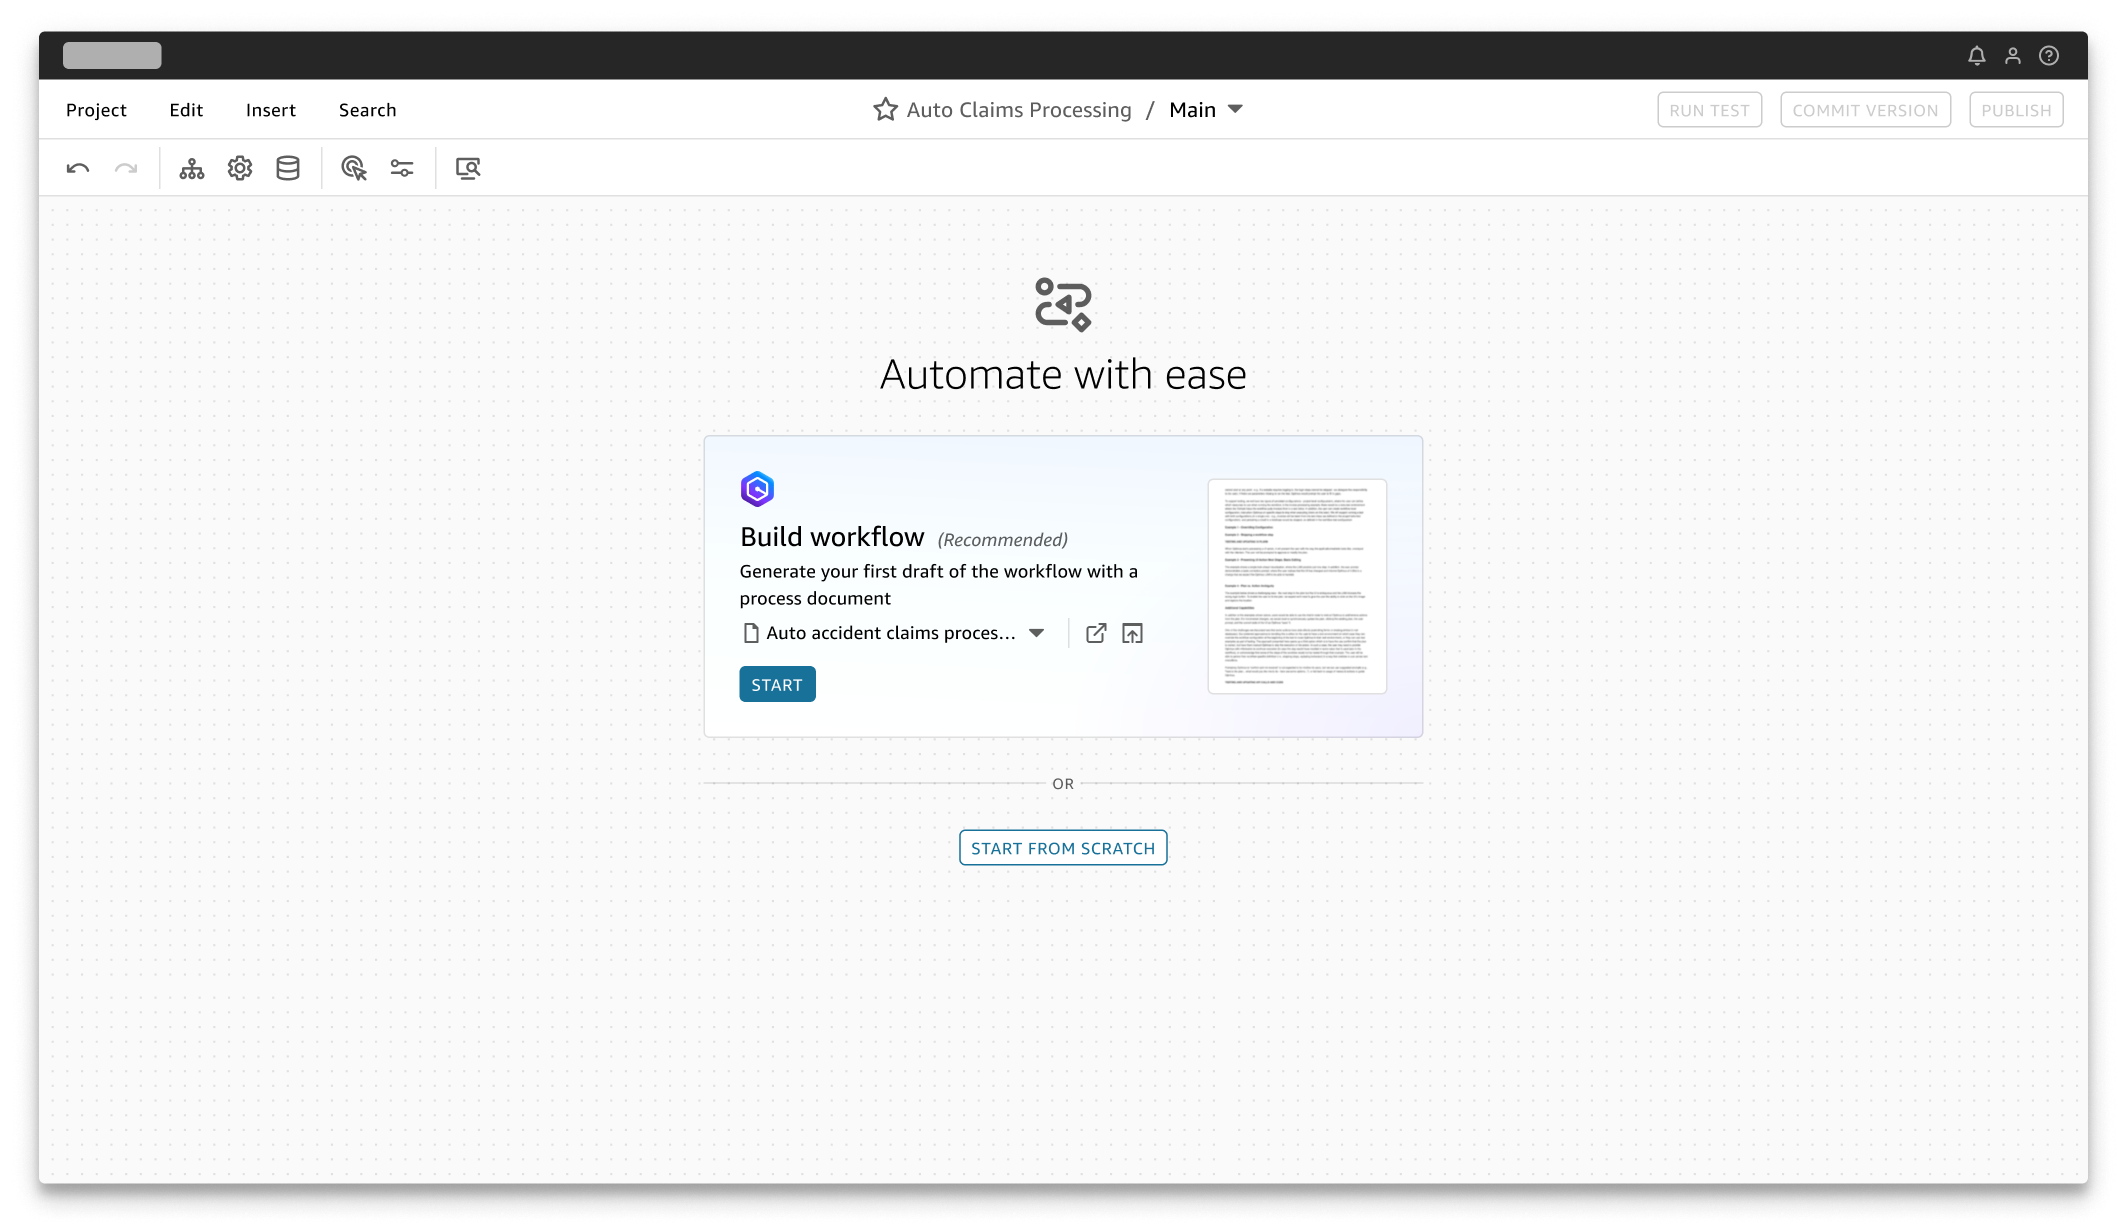The width and height of the screenshot is (2127, 1230).
Task: Click the redo arrow icon
Action: (x=126, y=168)
